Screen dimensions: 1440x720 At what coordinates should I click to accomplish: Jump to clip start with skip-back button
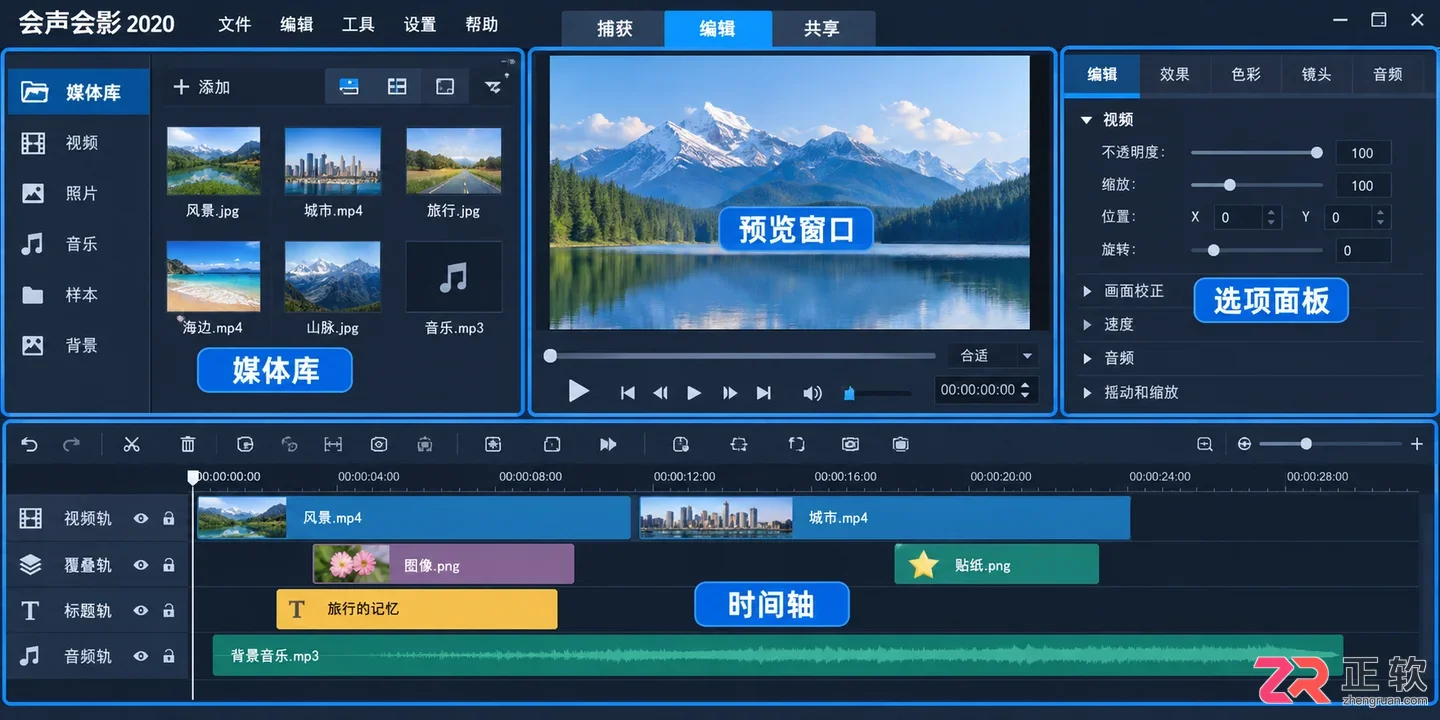[x=627, y=393]
